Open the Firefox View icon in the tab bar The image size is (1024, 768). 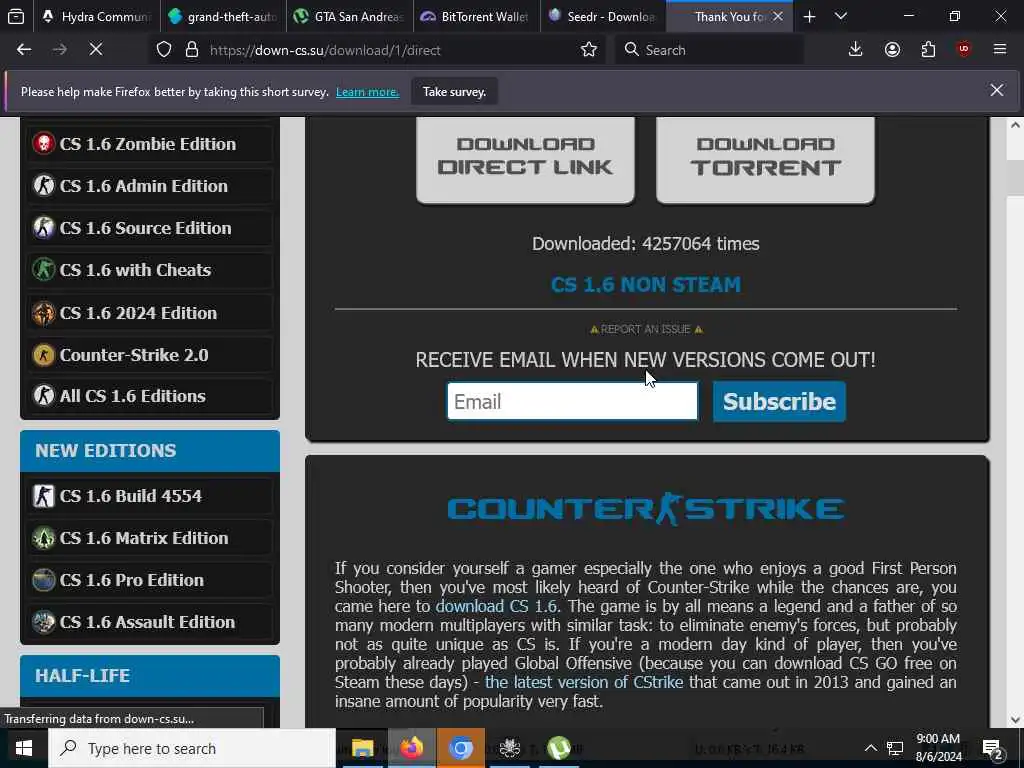[16, 17]
